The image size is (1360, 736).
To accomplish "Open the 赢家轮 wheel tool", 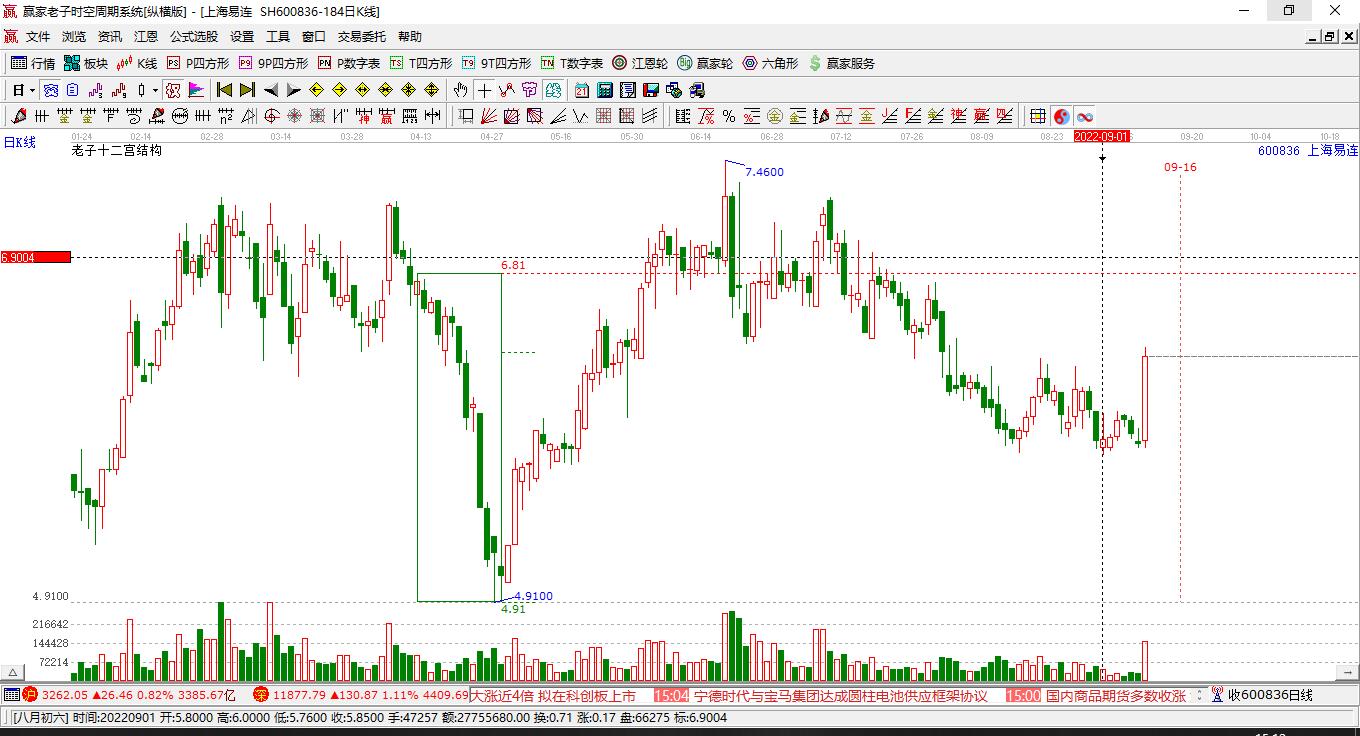I will tap(705, 63).
